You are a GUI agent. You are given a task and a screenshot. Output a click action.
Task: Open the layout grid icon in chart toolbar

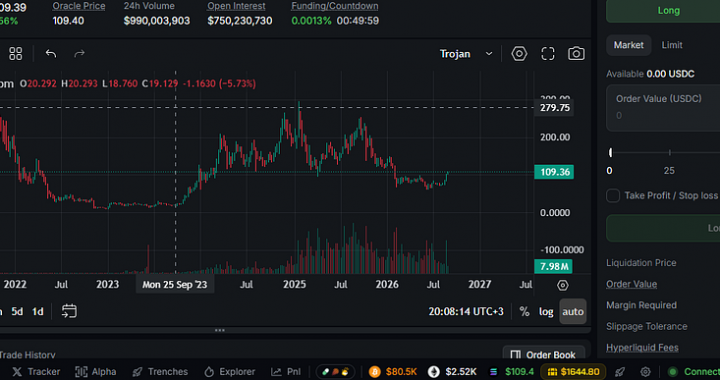16,54
